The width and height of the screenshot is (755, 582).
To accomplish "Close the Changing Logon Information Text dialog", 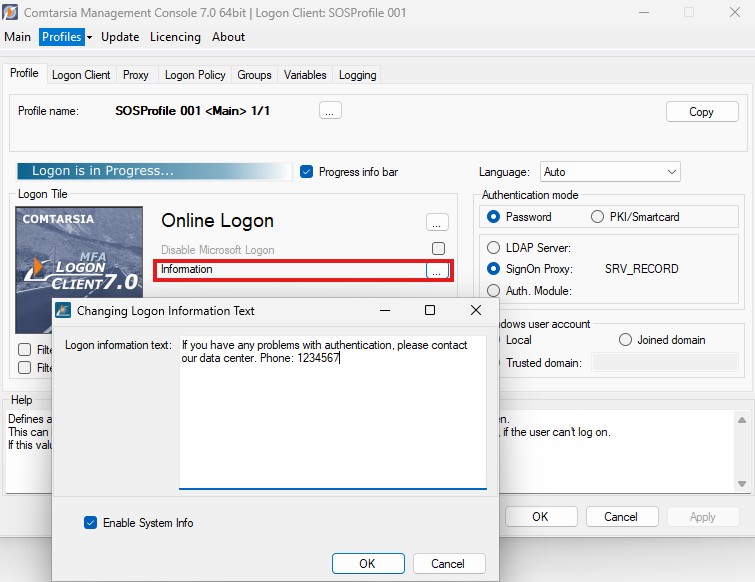I will [476, 311].
